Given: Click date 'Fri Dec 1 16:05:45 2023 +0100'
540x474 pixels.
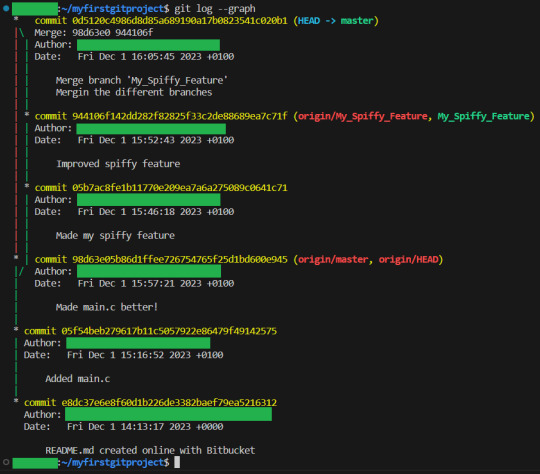Looking at the screenshot, I should [x=156, y=56].
